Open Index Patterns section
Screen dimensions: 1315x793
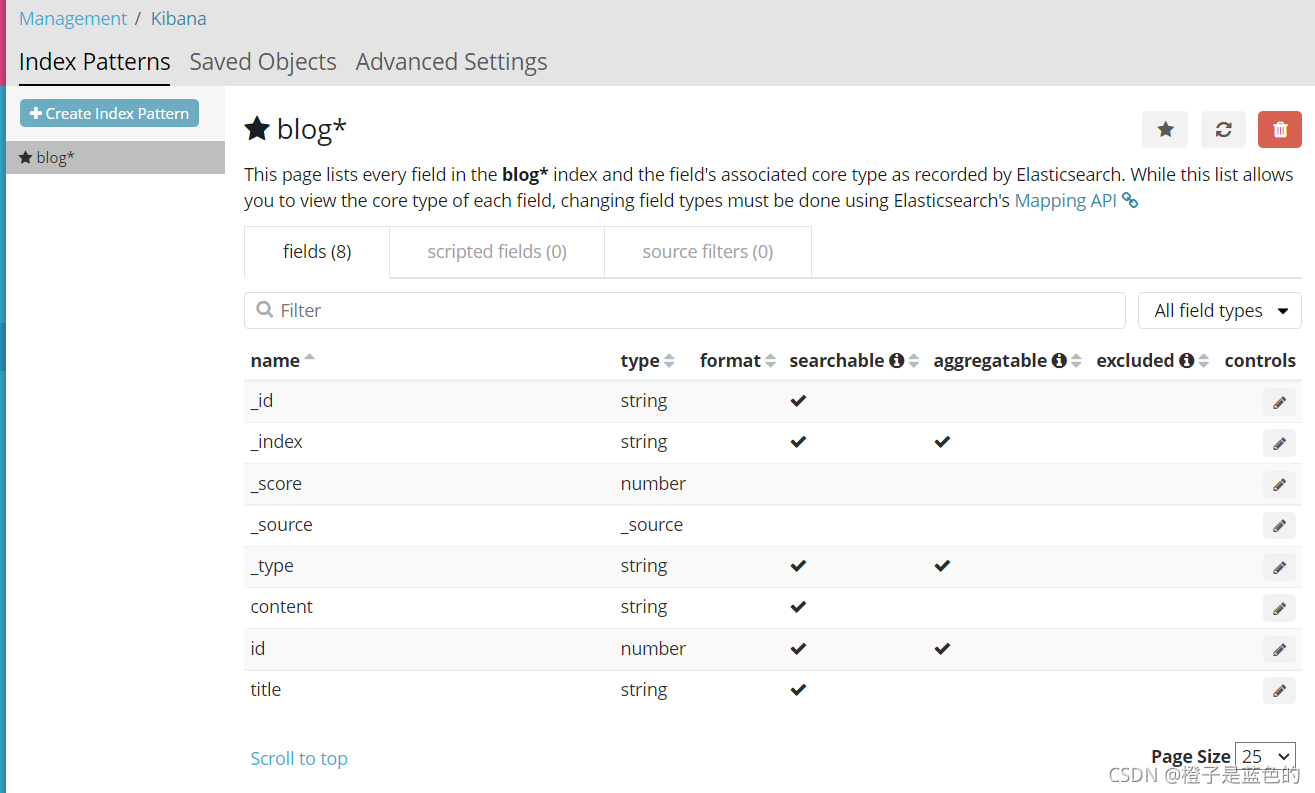pyautogui.click(x=95, y=62)
